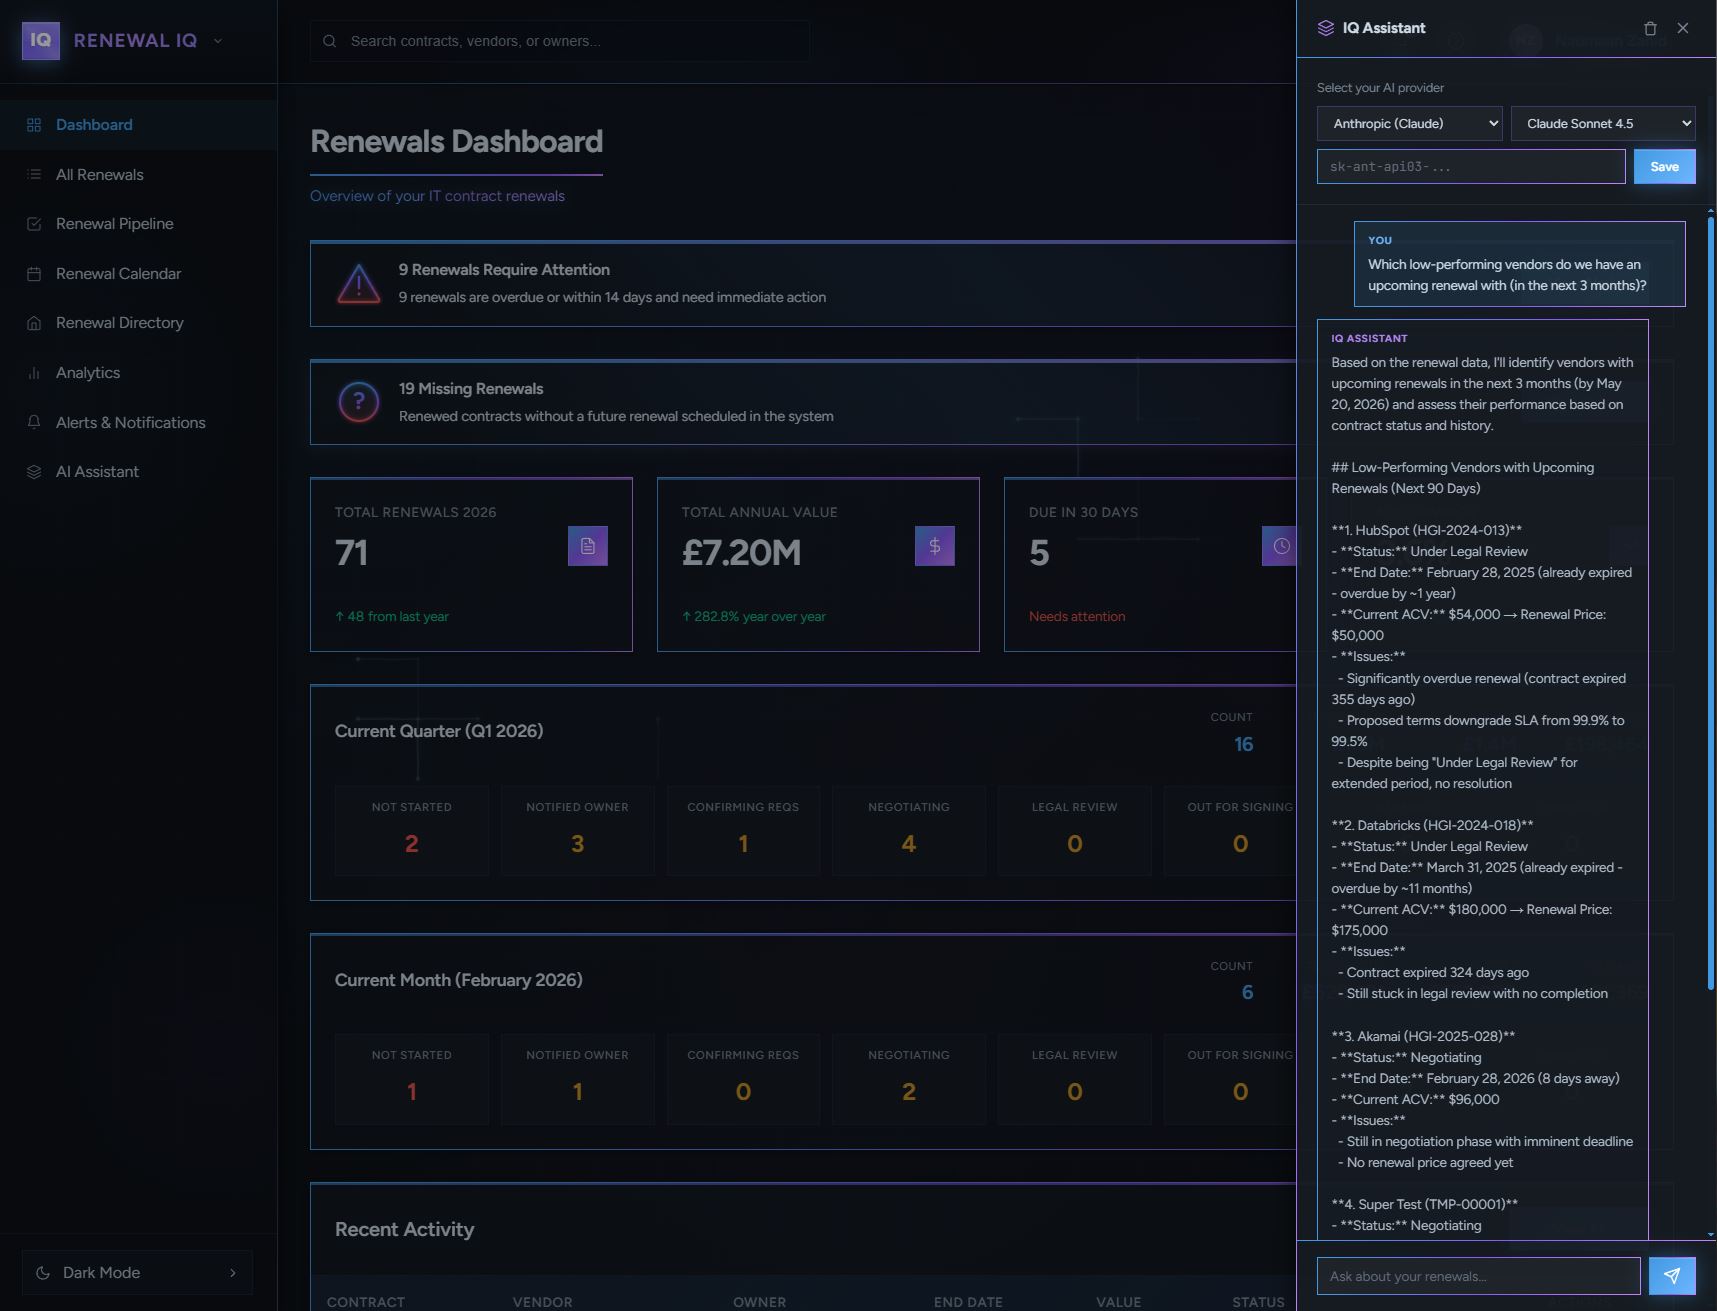1717x1311 pixels.
Task: Open Renewal Directory page
Action: (139, 323)
